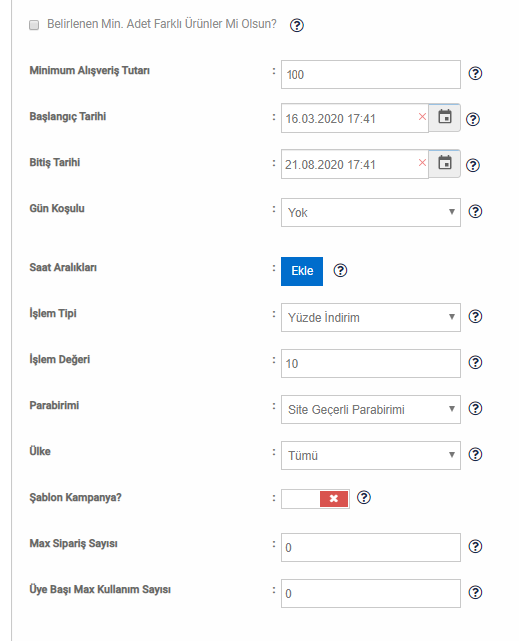Click the İşlem Değeri input field
Image resolution: width=519 pixels, height=641 pixels.
point(371,363)
